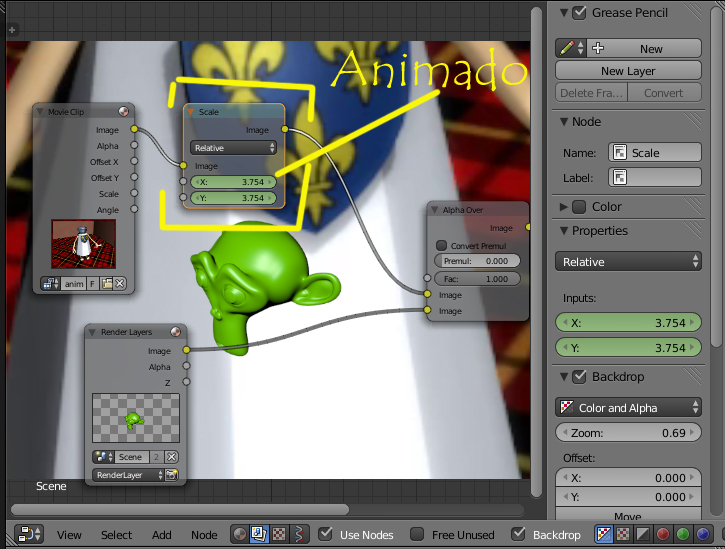Enable Convert Premul in Alpha Over node
Screen dimensions: 725x549
click(x=442, y=245)
